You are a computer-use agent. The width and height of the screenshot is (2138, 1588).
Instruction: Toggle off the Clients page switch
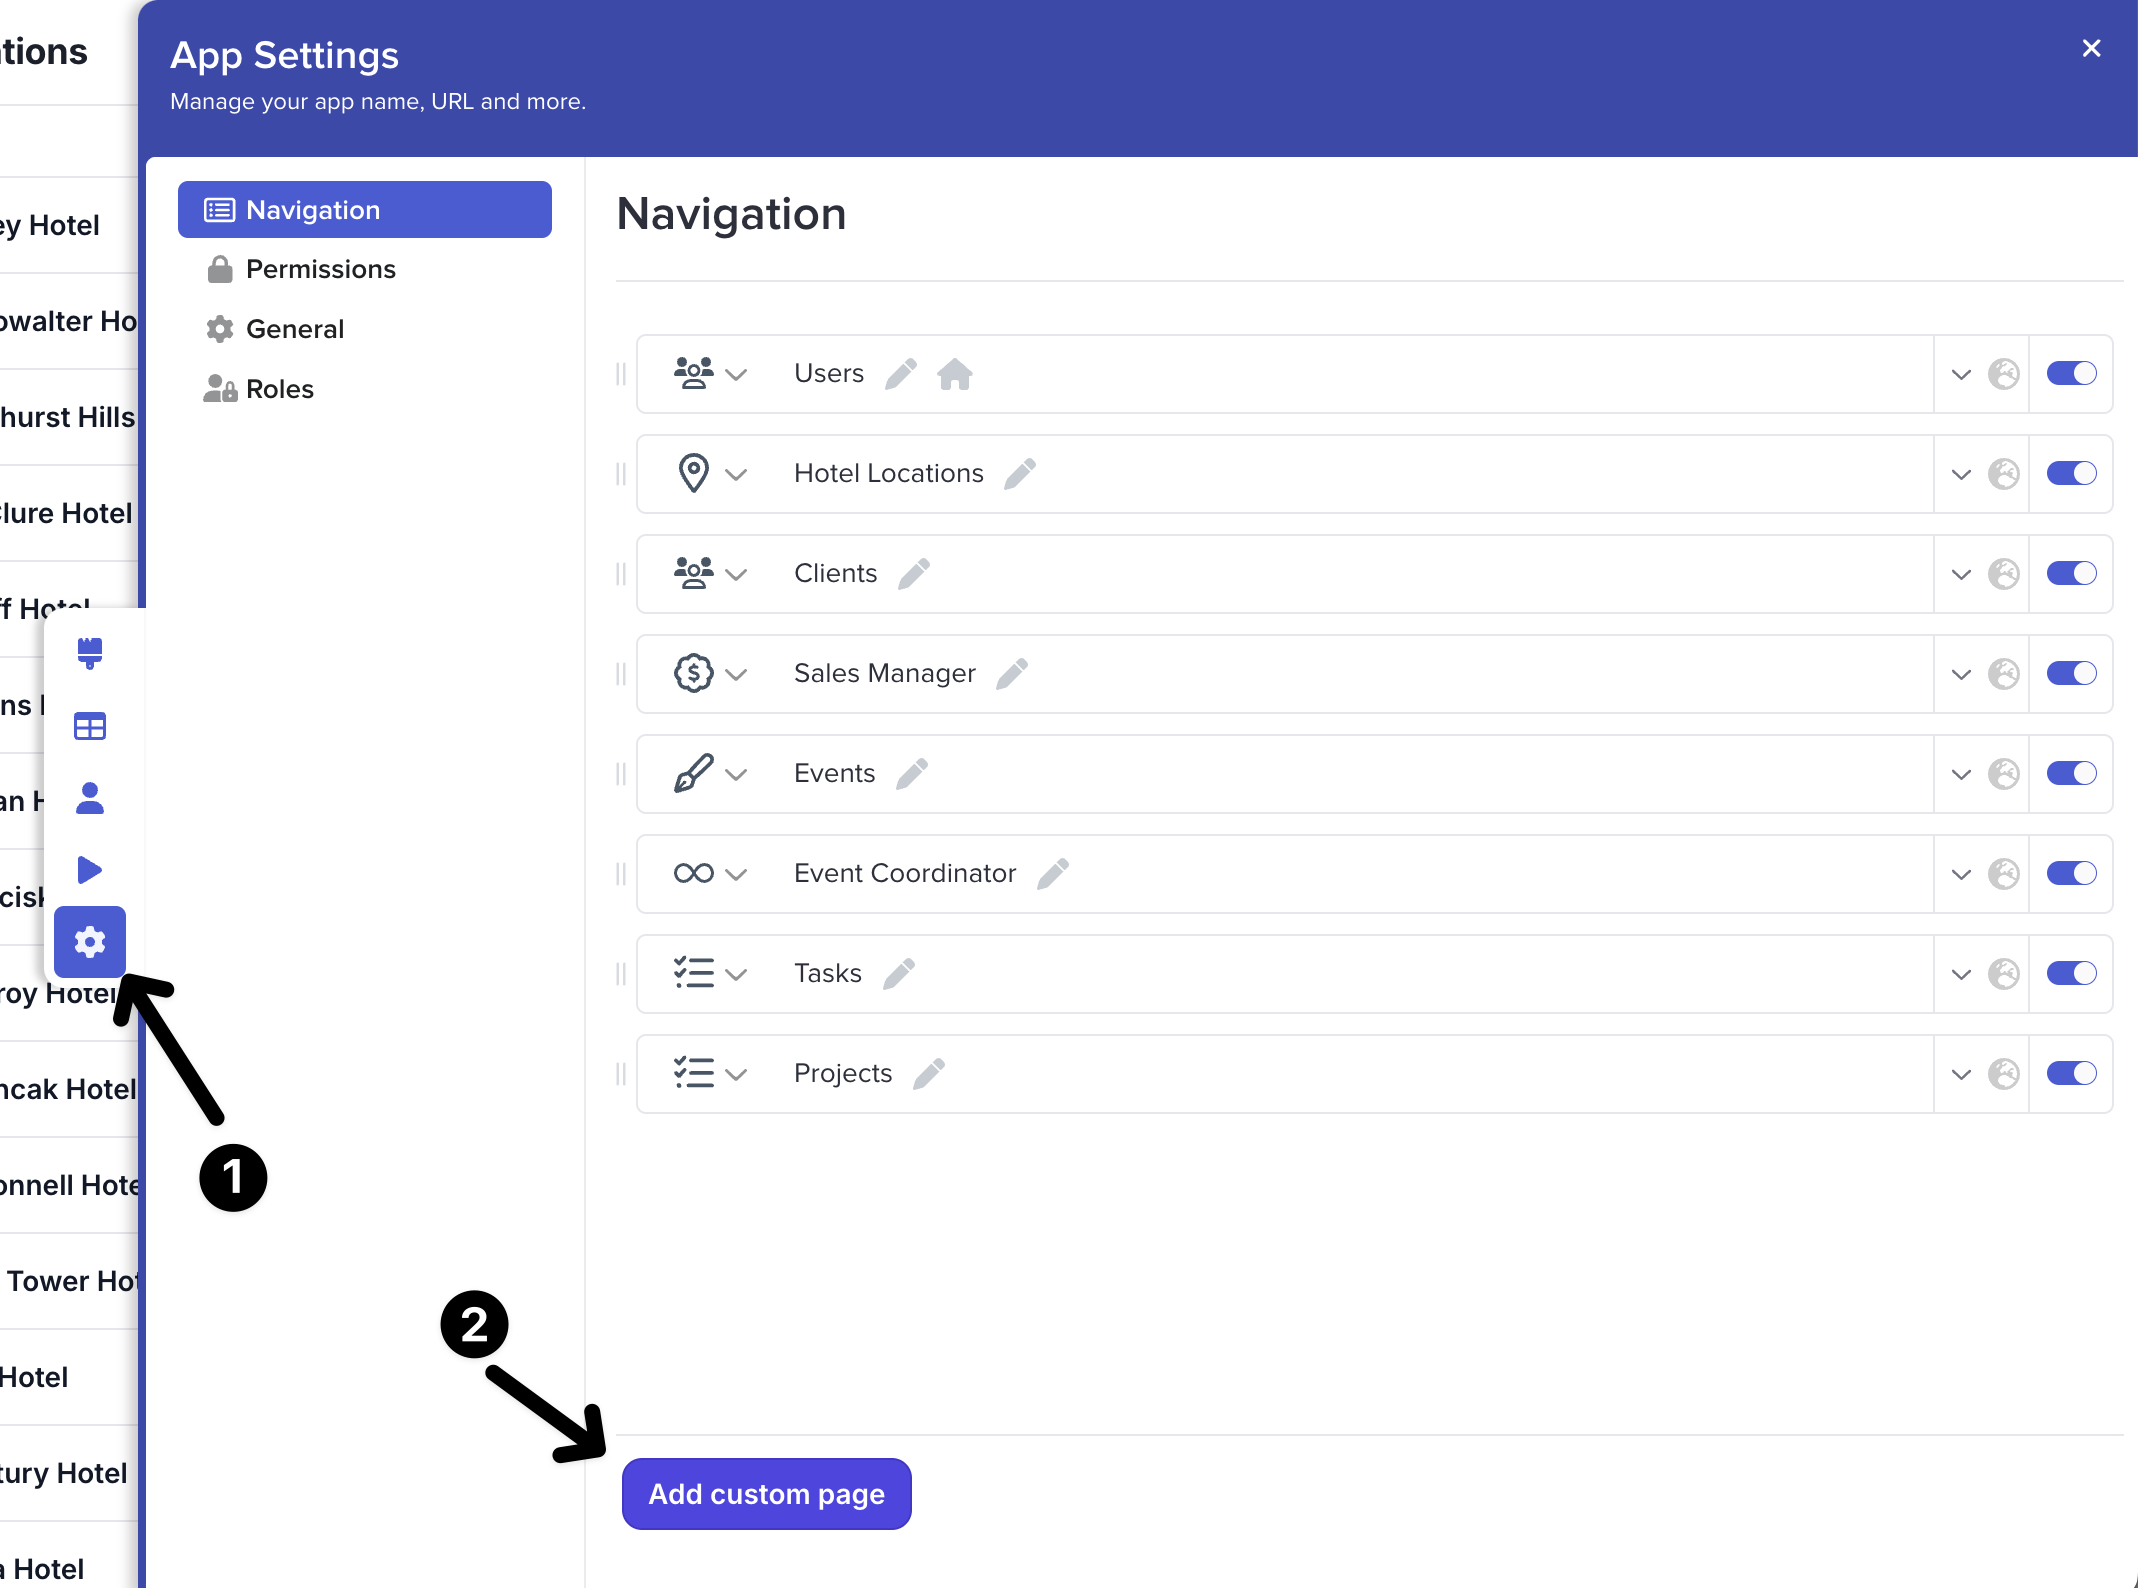tap(2071, 574)
